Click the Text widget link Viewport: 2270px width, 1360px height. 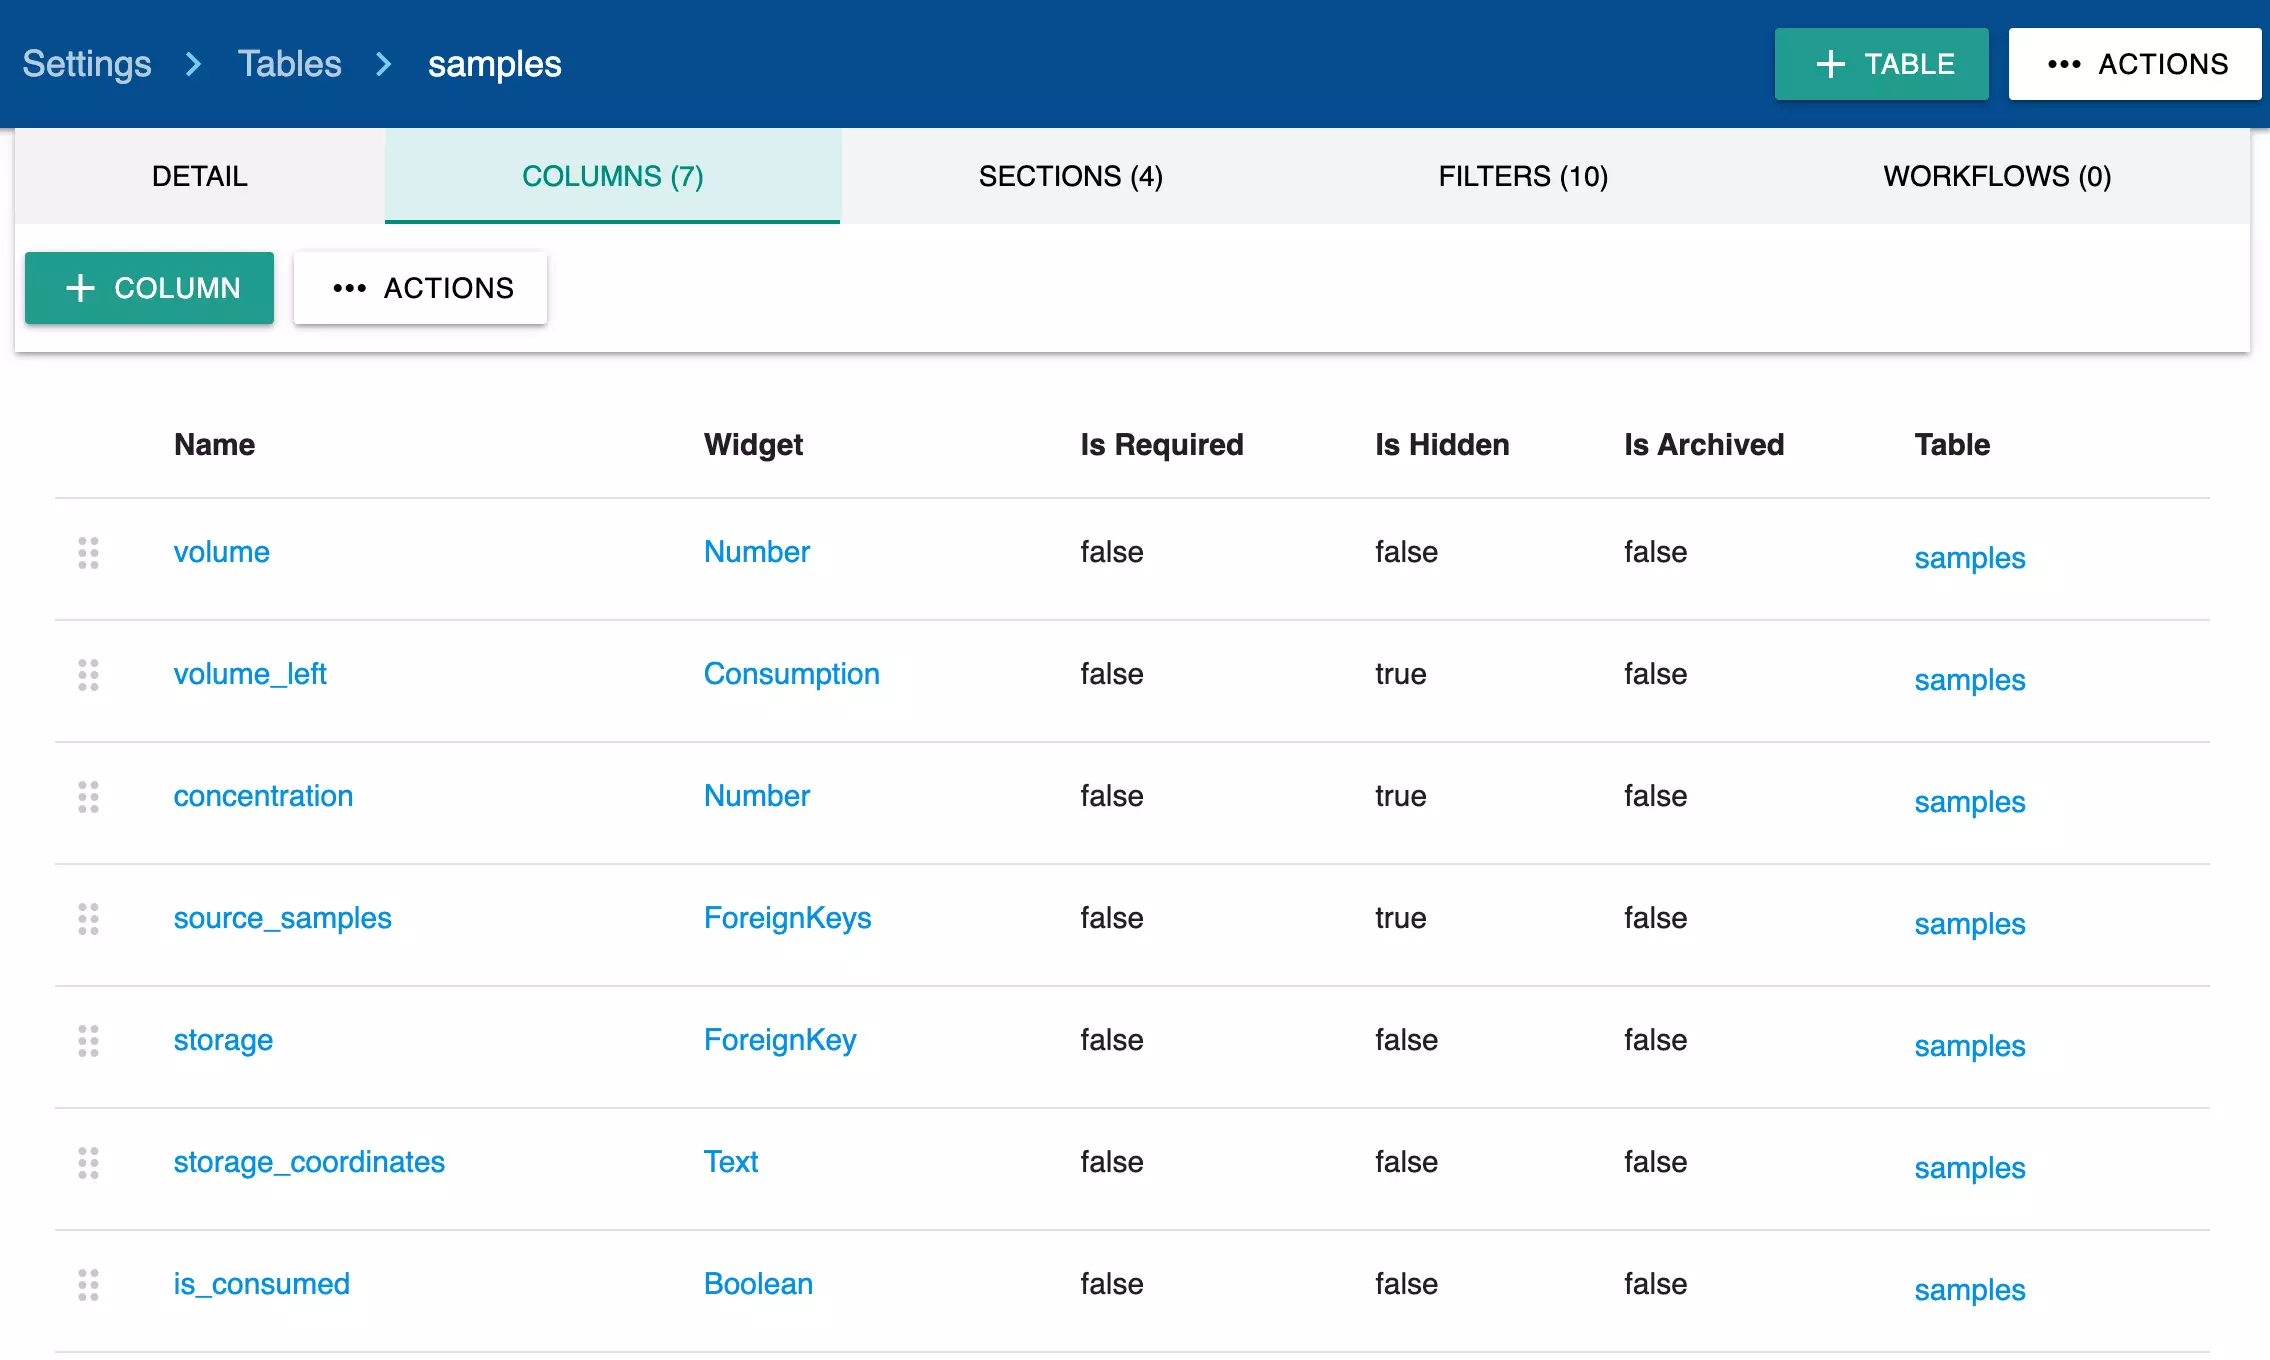731,1162
